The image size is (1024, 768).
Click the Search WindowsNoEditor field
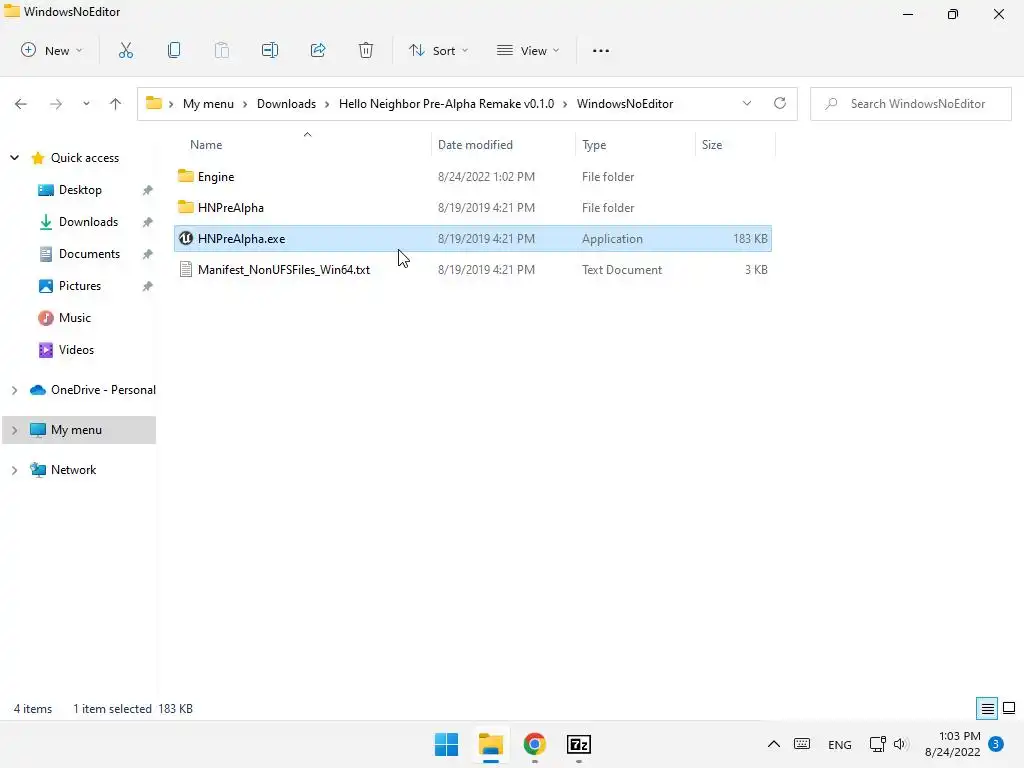[911, 104]
